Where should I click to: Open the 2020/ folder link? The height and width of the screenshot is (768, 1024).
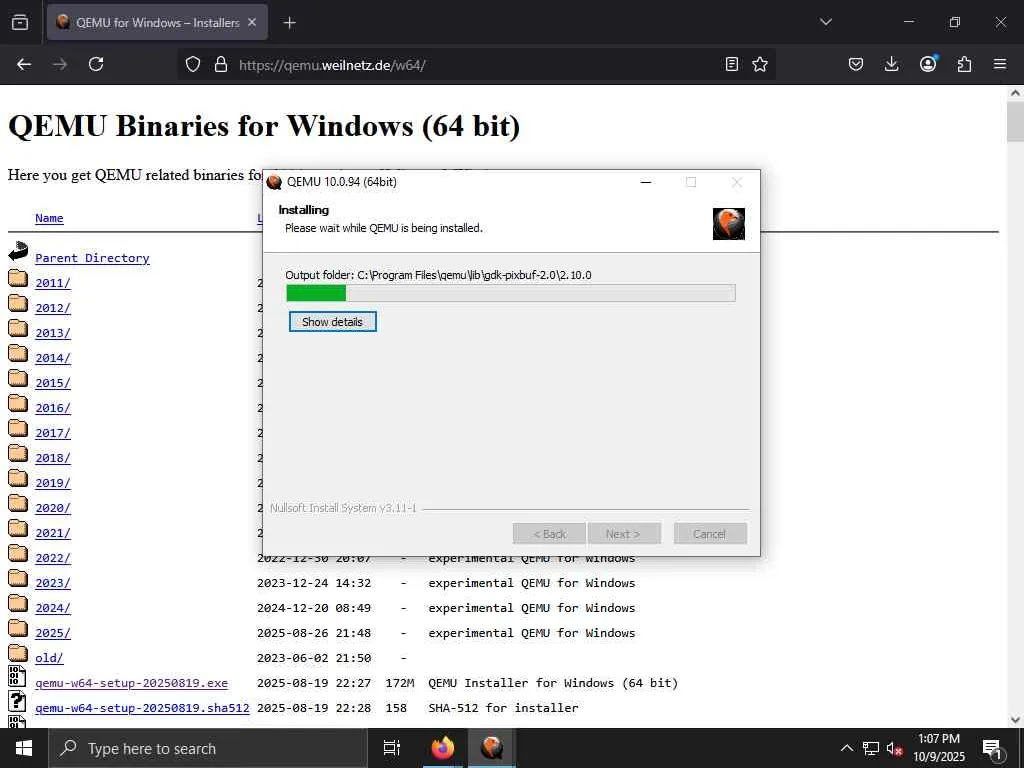pyautogui.click(x=53, y=508)
